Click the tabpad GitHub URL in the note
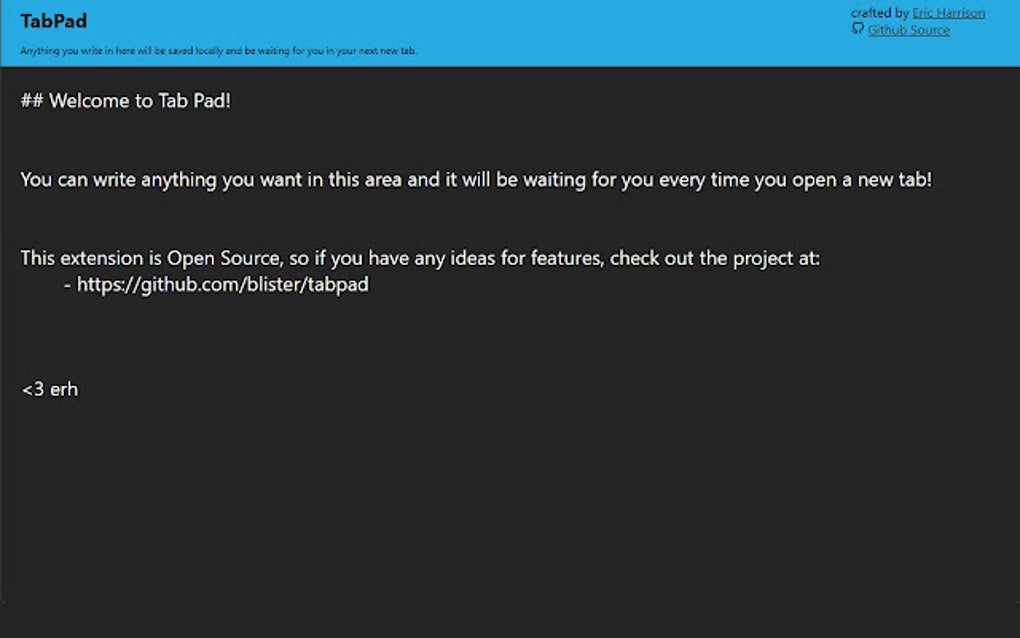The height and width of the screenshot is (638, 1020). (222, 284)
